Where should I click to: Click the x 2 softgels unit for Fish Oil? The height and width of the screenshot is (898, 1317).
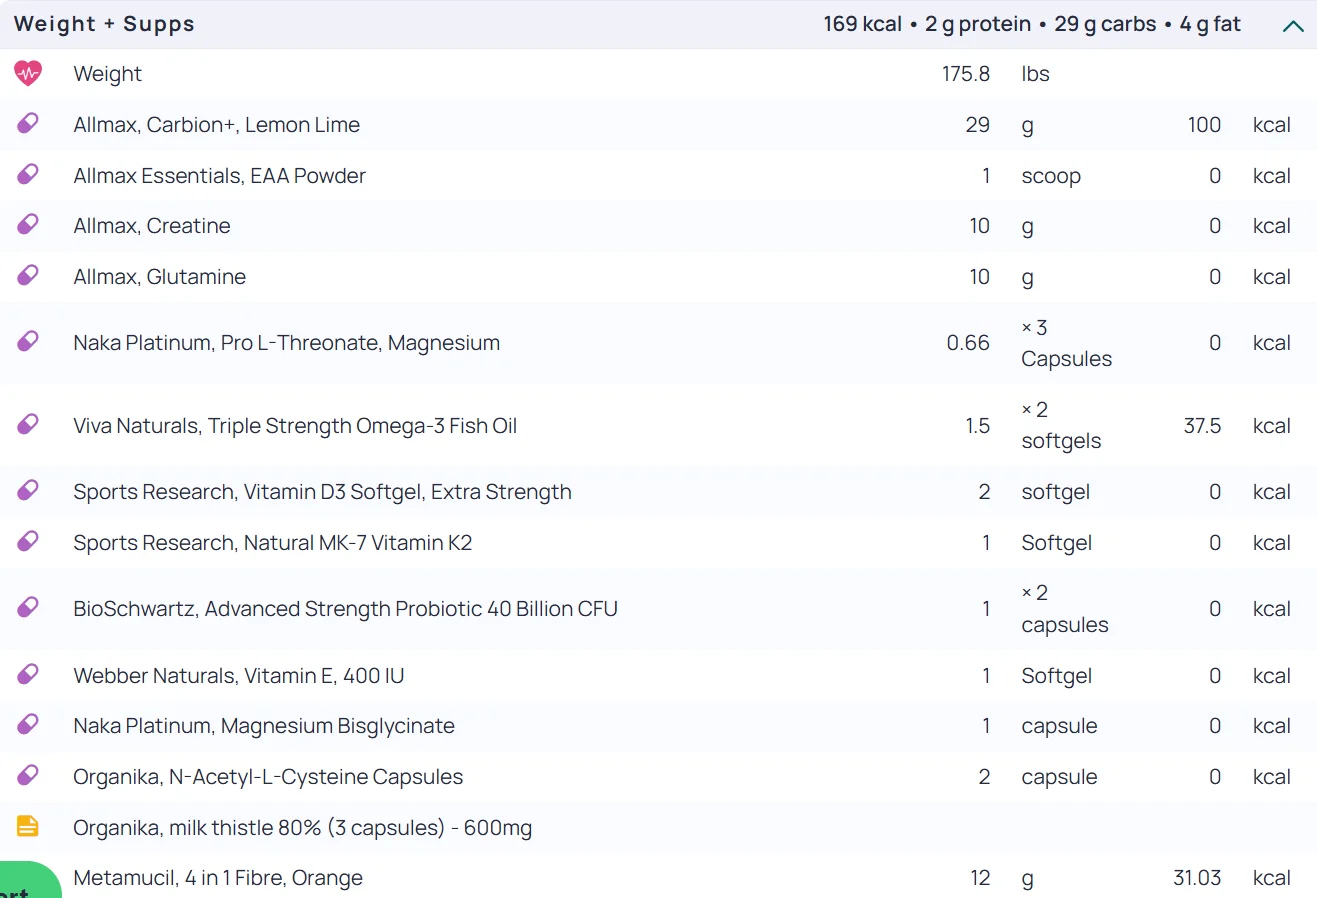pos(1061,425)
